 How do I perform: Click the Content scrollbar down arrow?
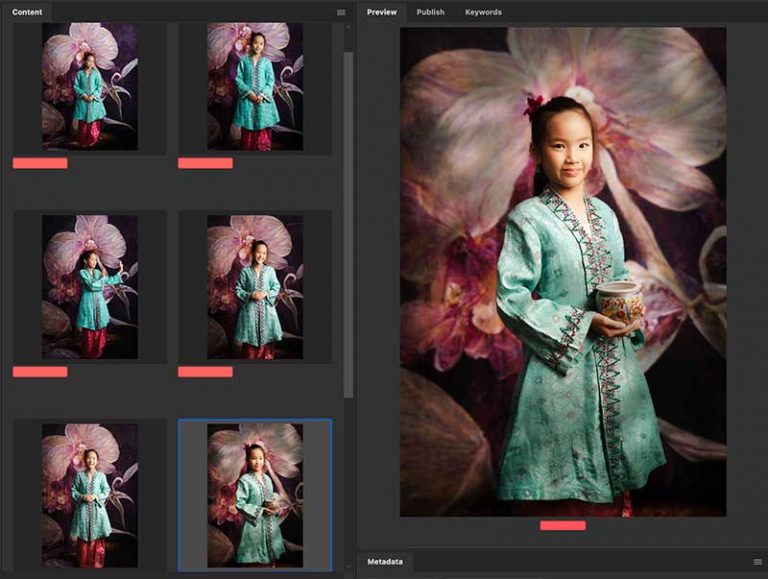point(348,563)
